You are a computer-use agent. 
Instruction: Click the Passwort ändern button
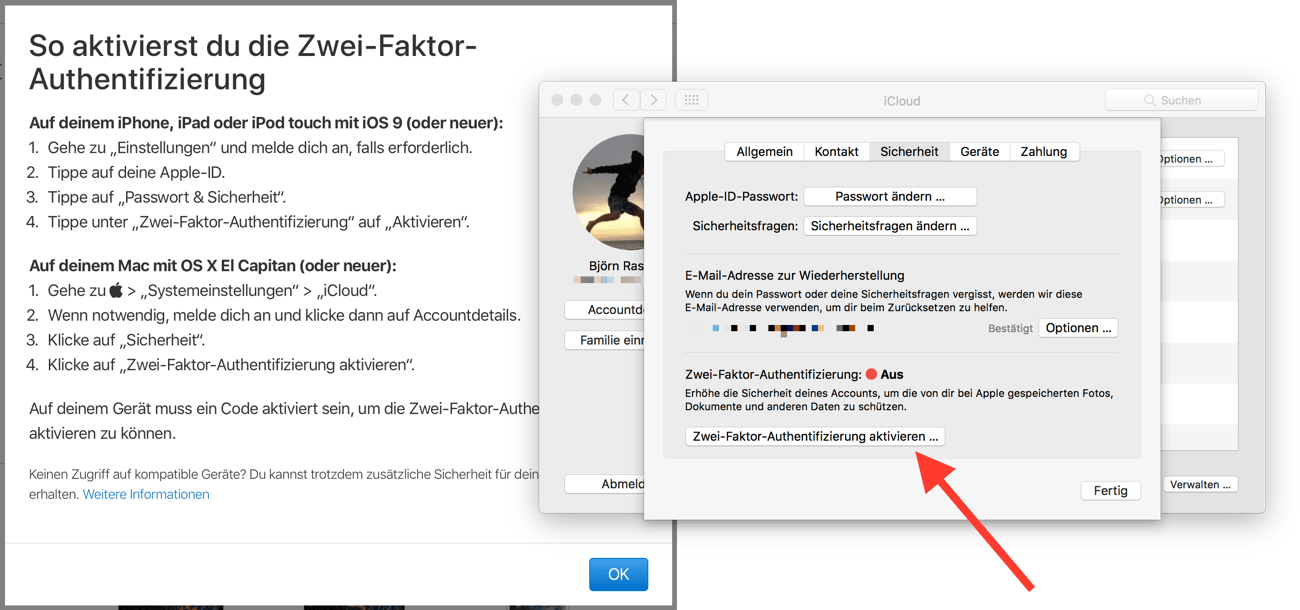coord(890,196)
